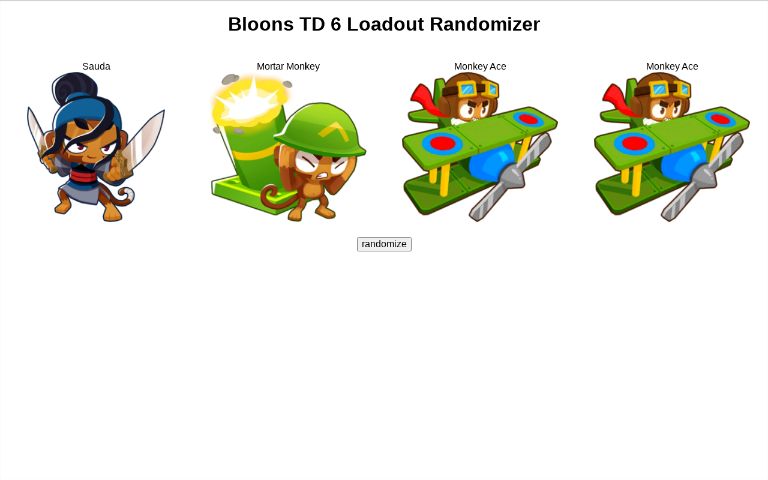Click the rightmost Monkey Ace plane image
The width and height of the screenshot is (768, 480).
coord(672,147)
